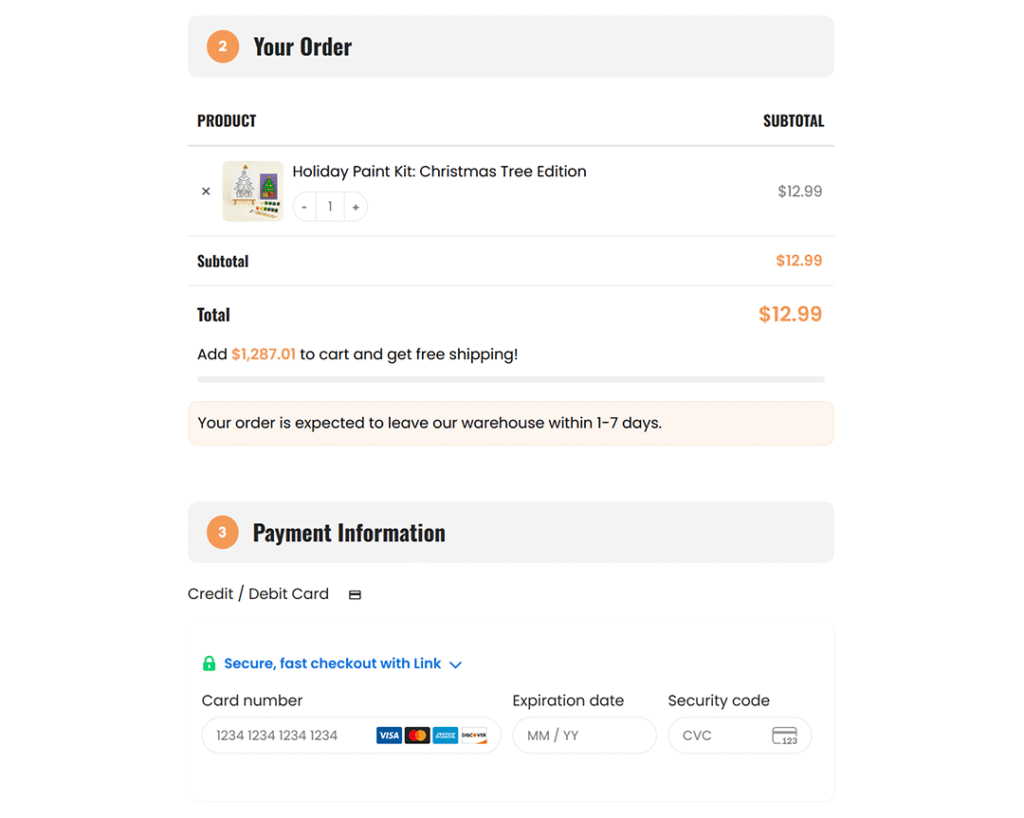The width and height of the screenshot is (1024, 818).
Task: Focus the Security code CVC field
Action: tap(722, 736)
